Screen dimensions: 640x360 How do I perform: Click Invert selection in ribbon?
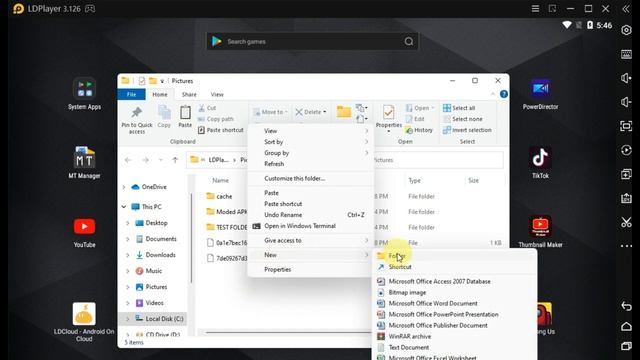pos(467,130)
